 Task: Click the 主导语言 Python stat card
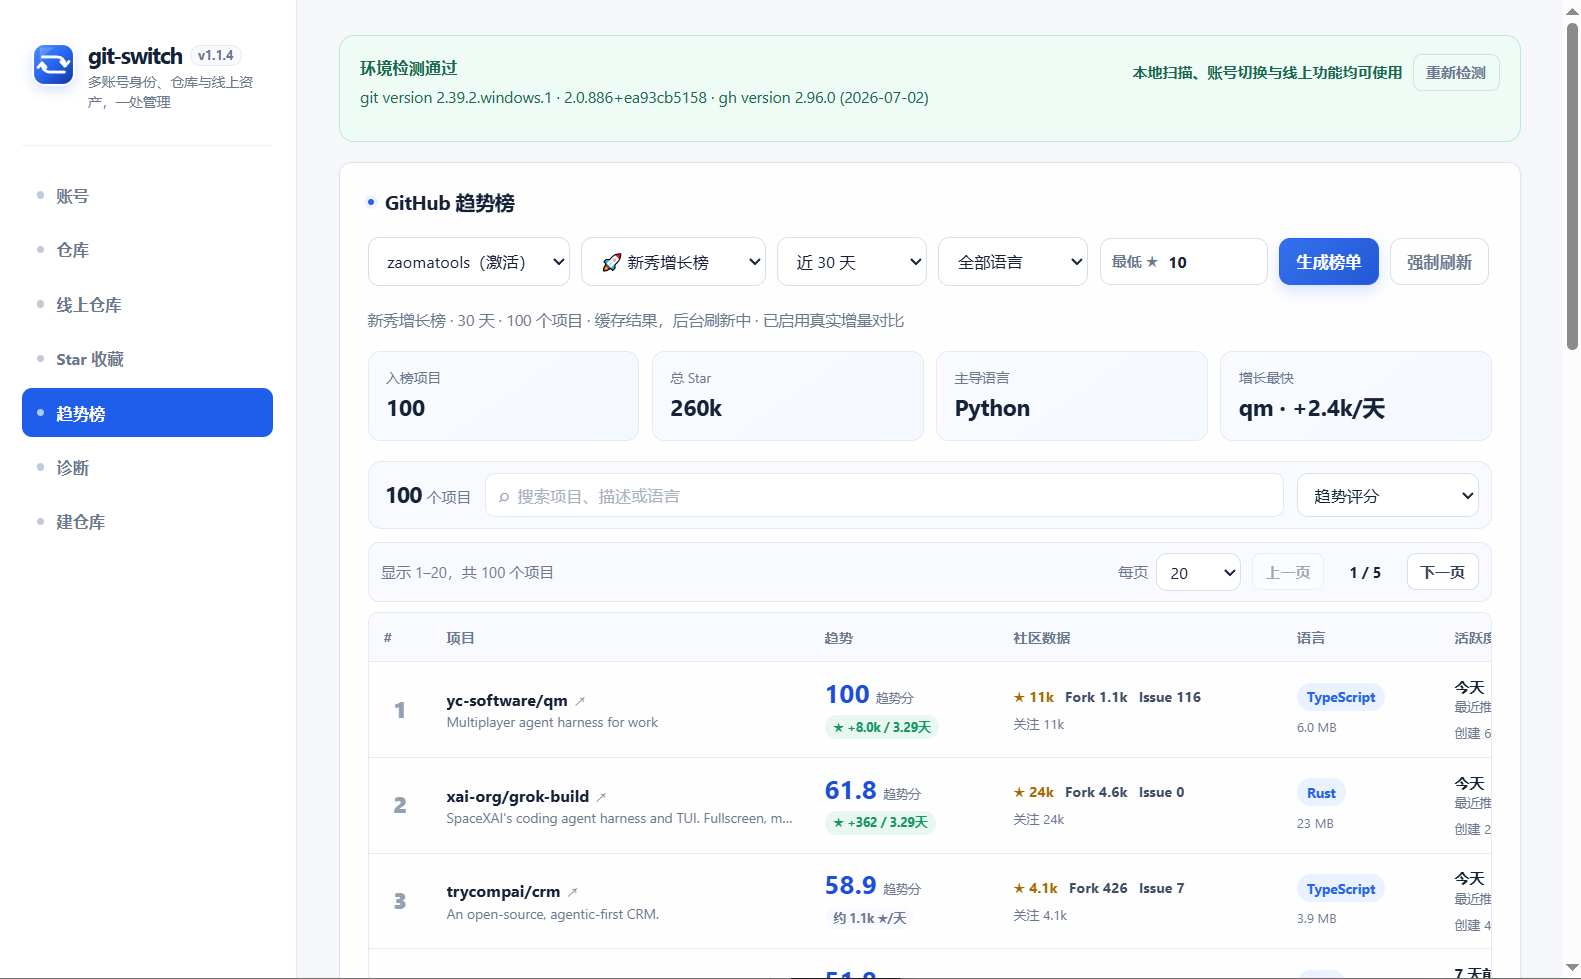(1072, 396)
